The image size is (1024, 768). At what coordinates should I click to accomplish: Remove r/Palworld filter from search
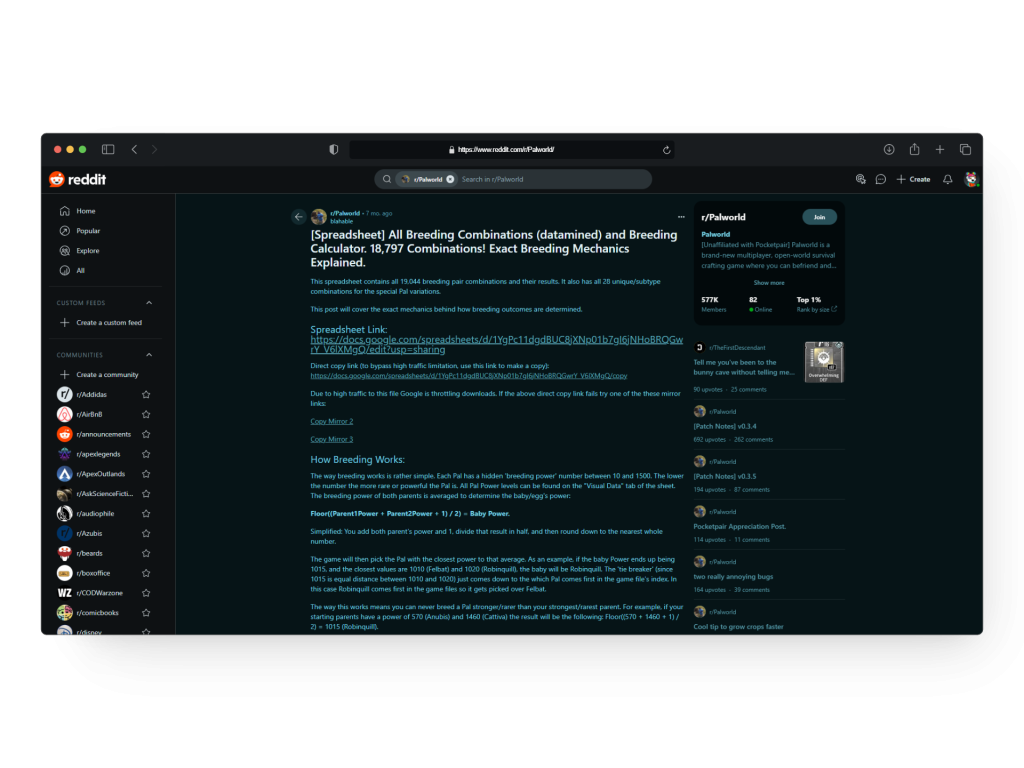450,179
